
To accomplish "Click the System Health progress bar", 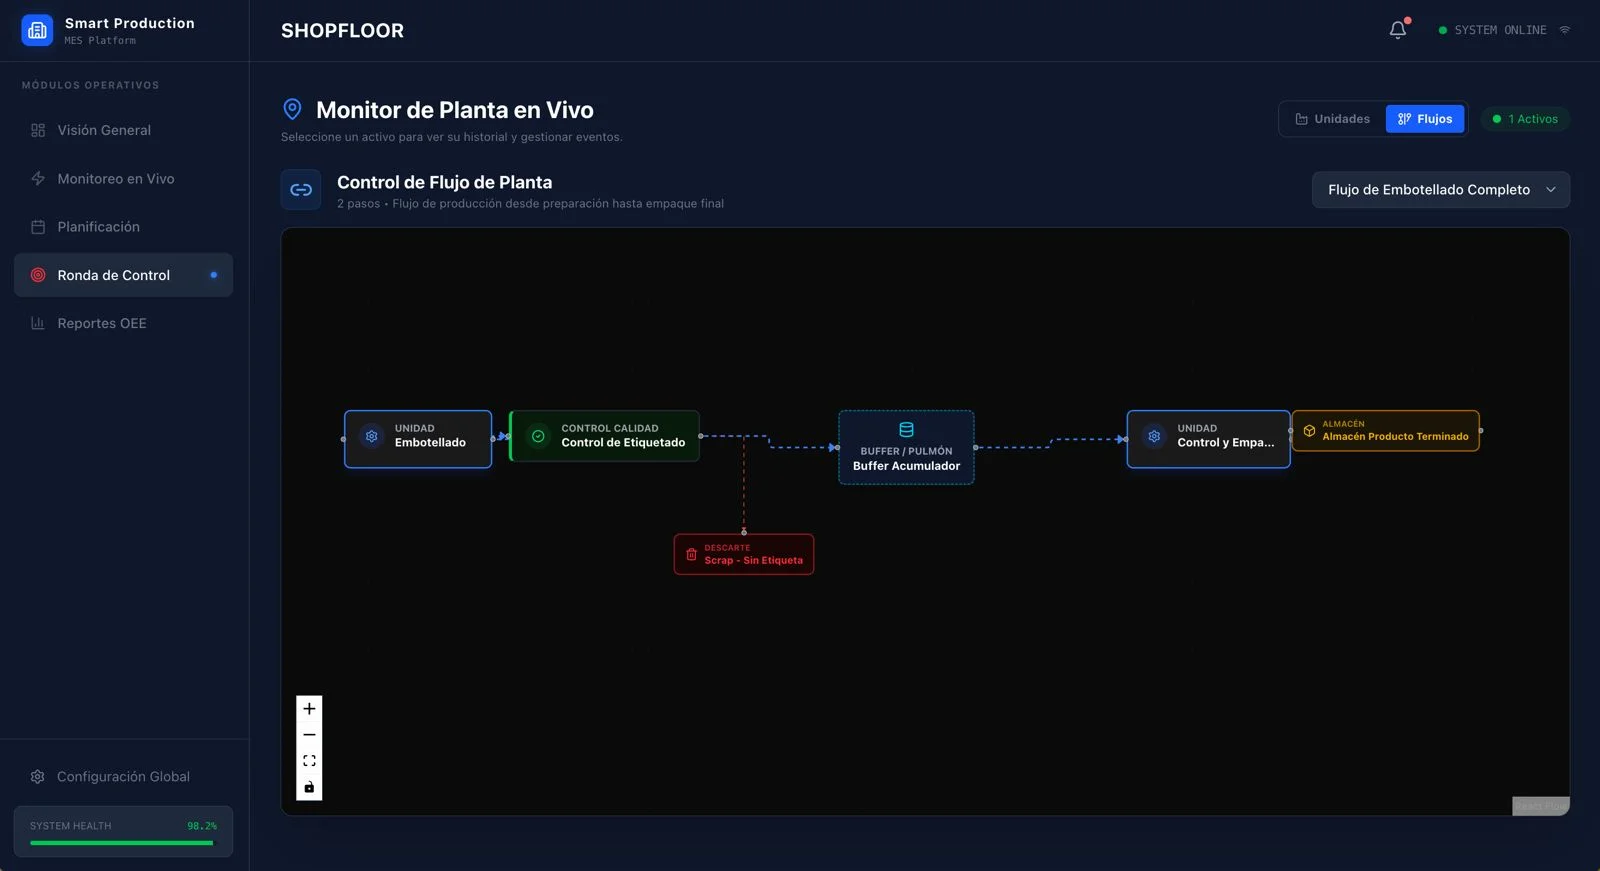I will 122,843.
